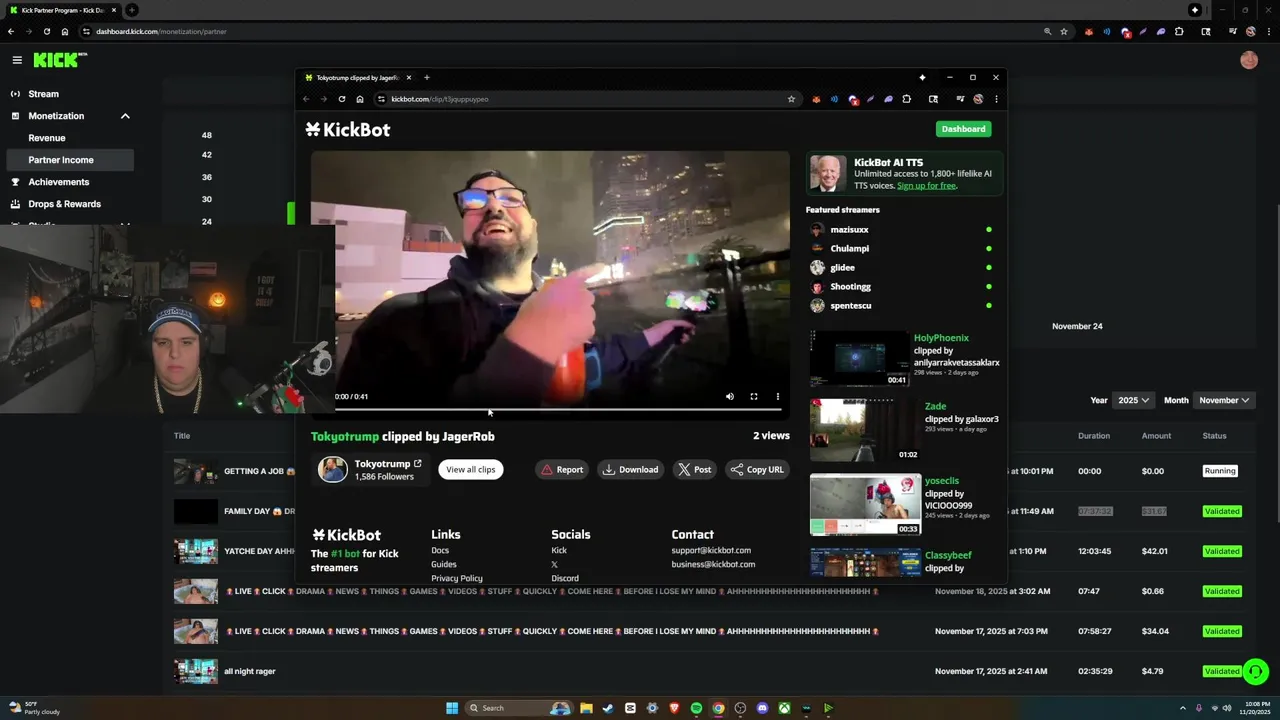1280x720 pixels.
Task: Open HolyPhoenix clip thumbnail
Action: pyautogui.click(x=859, y=358)
